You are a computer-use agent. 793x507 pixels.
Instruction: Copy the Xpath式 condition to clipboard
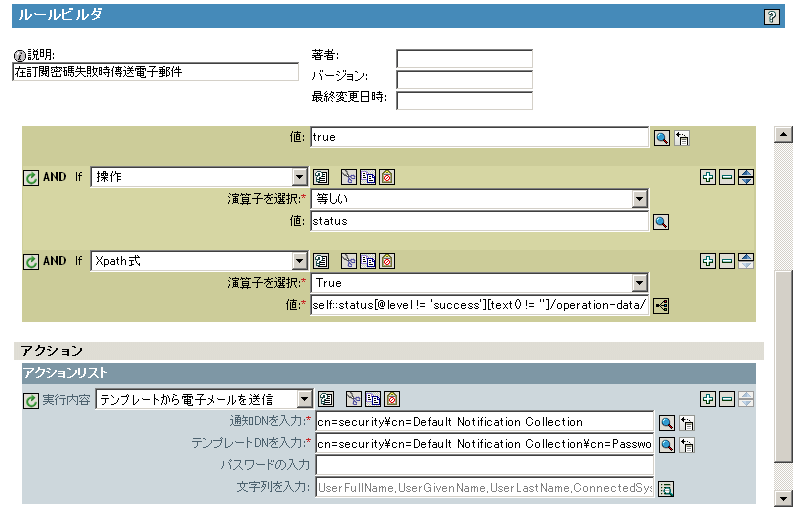coord(368,261)
